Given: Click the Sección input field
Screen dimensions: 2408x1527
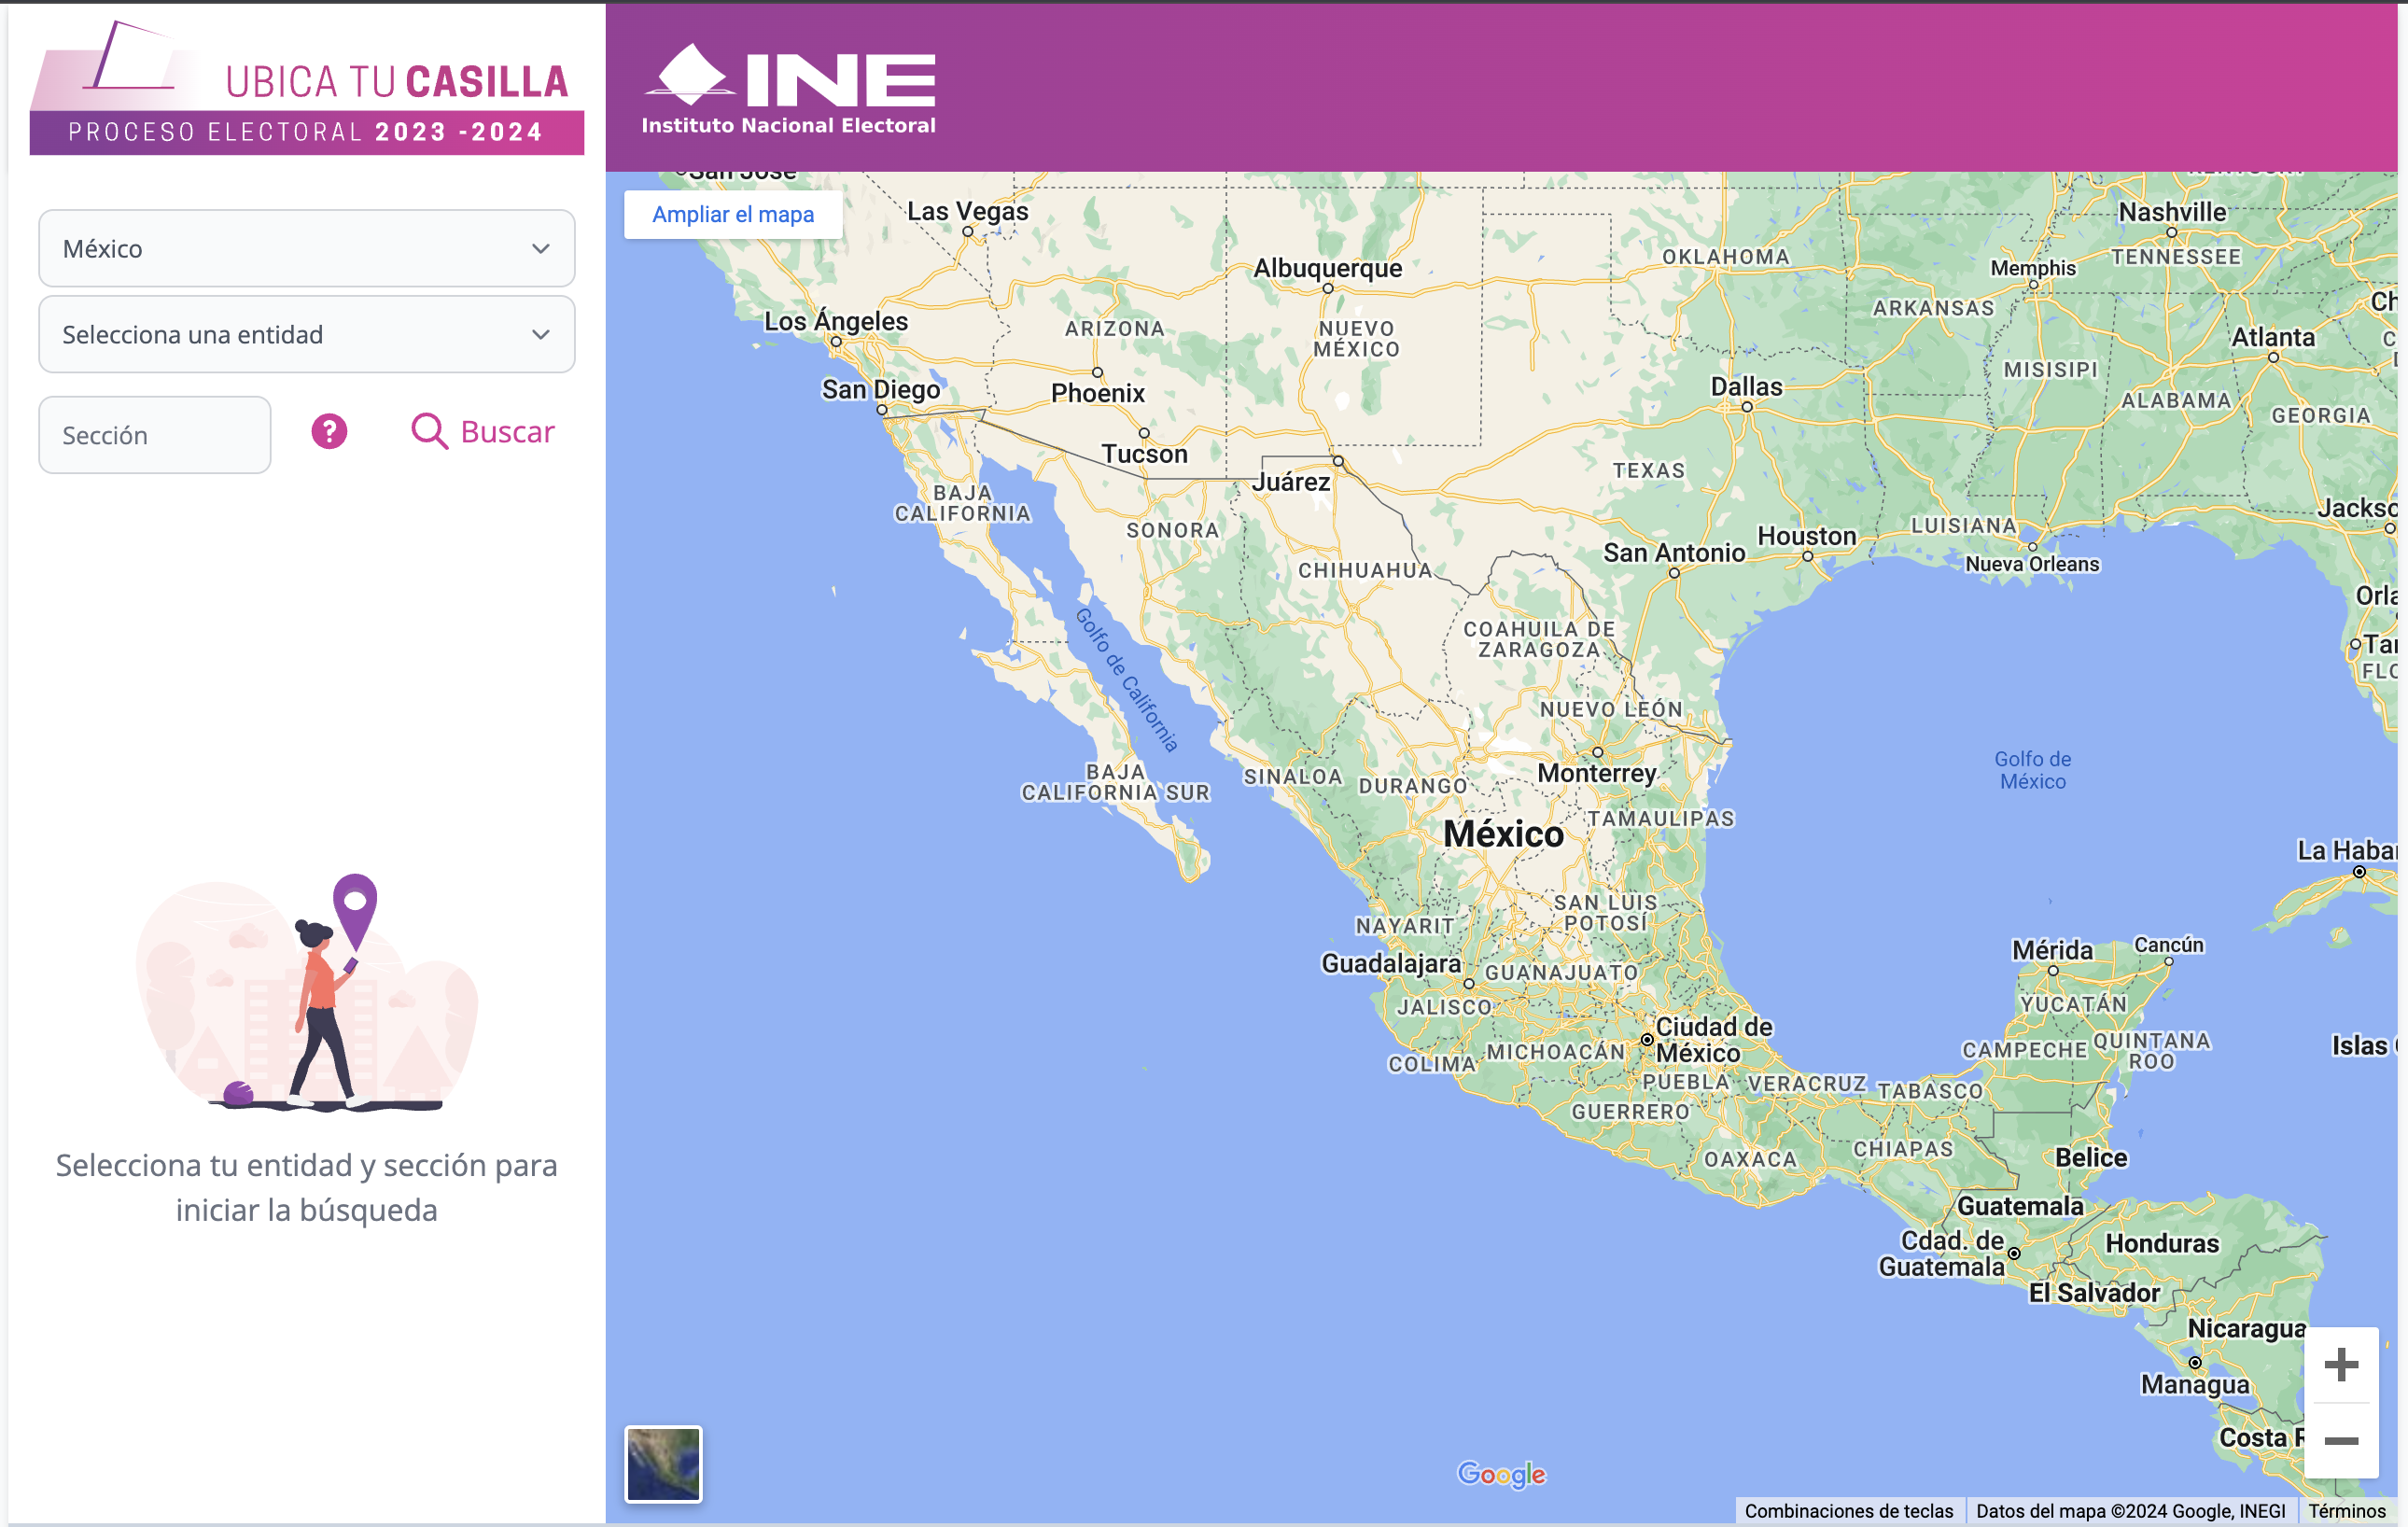Looking at the screenshot, I should [155, 435].
